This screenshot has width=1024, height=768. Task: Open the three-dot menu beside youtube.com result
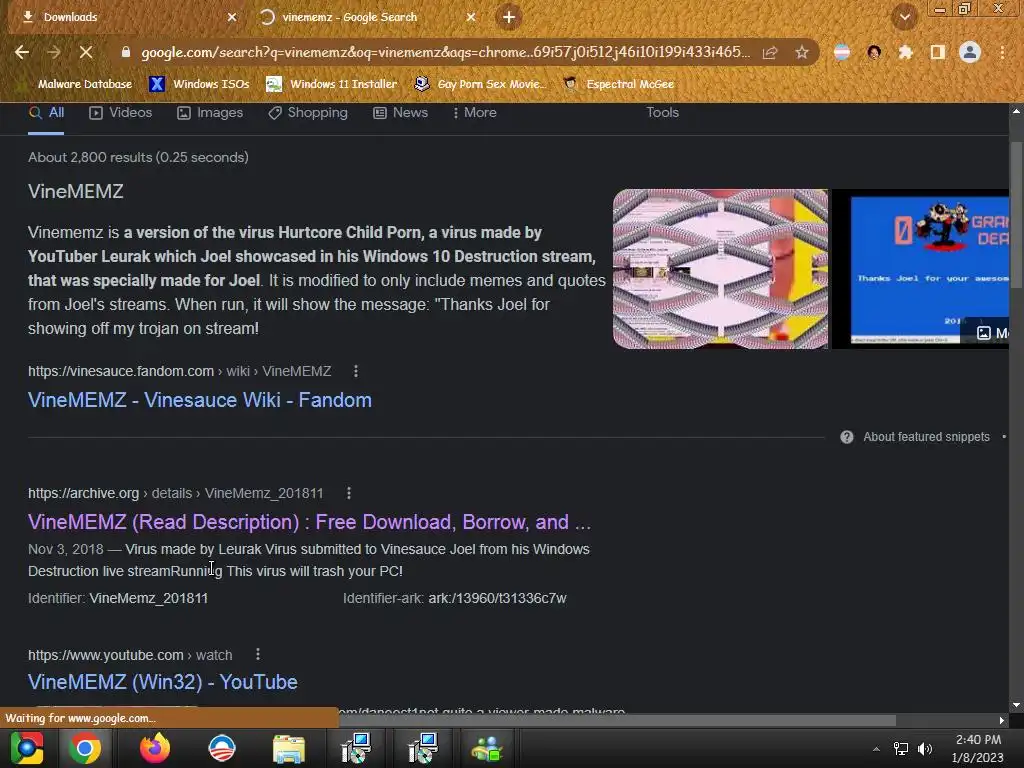[258, 654]
